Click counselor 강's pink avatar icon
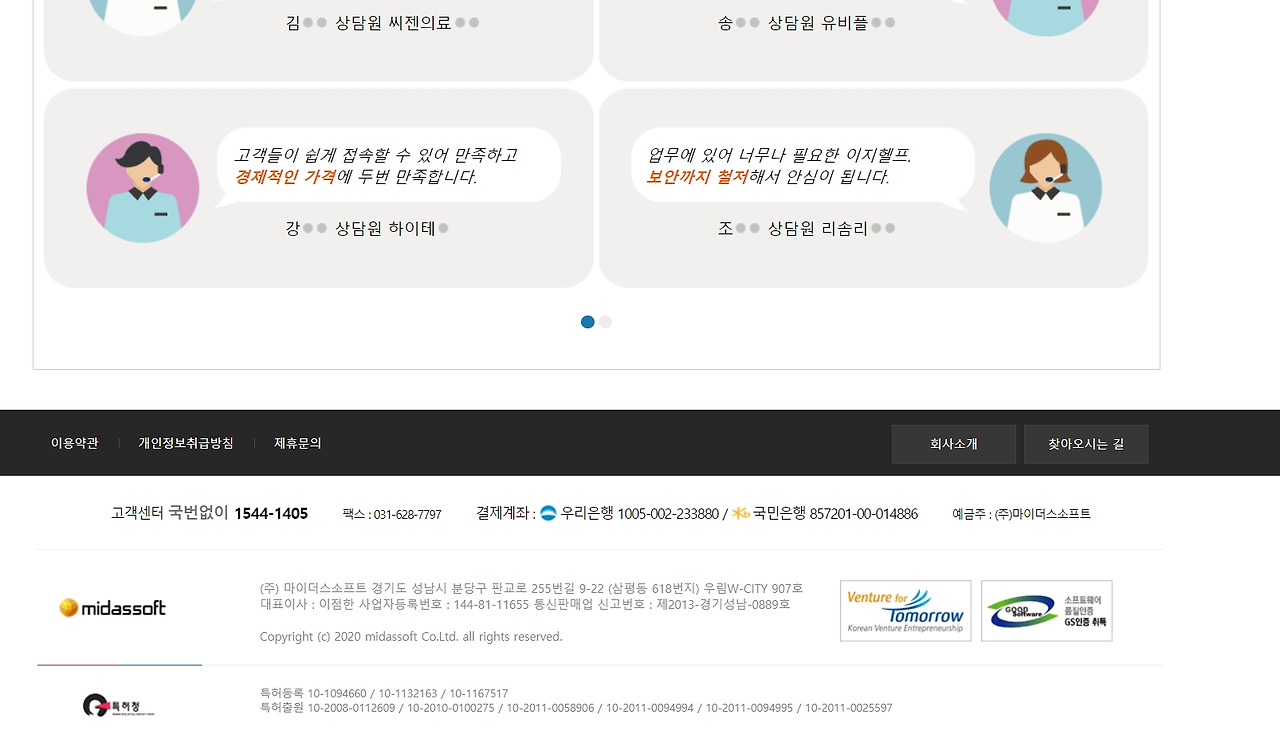Viewport: 1280px width, 738px height. click(142, 187)
